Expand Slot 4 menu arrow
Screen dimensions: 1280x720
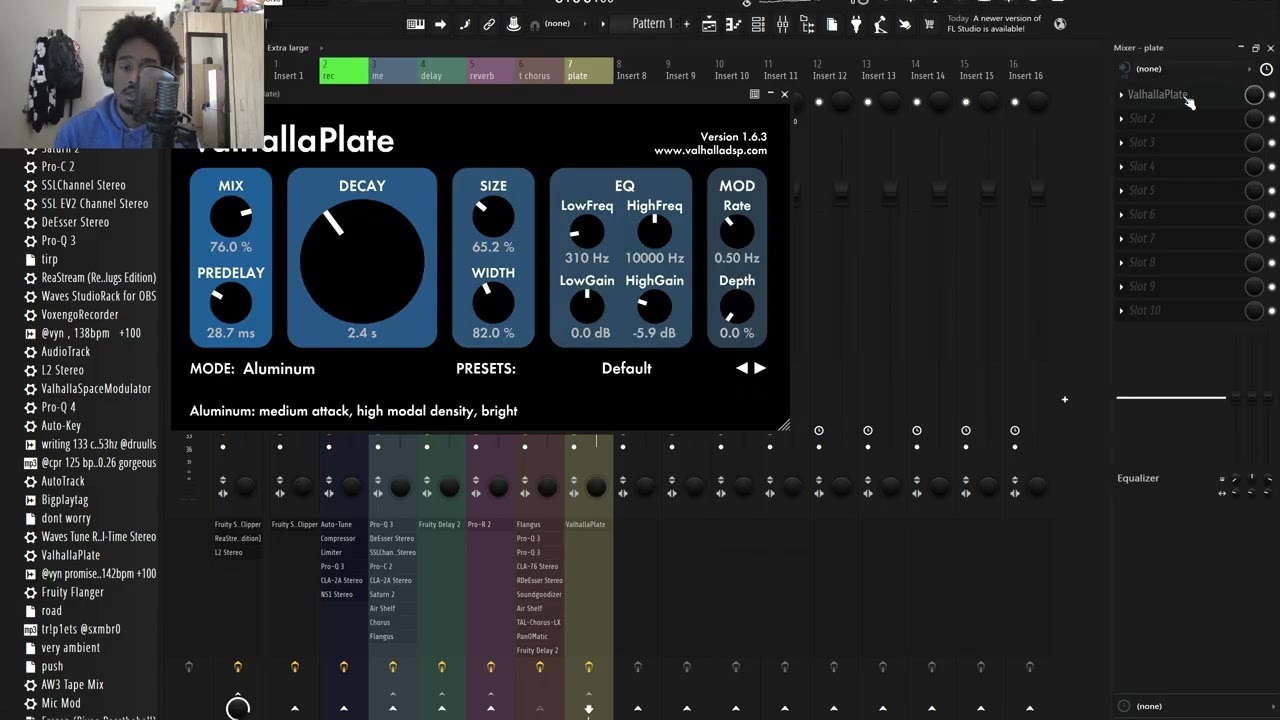pos(1121,167)
